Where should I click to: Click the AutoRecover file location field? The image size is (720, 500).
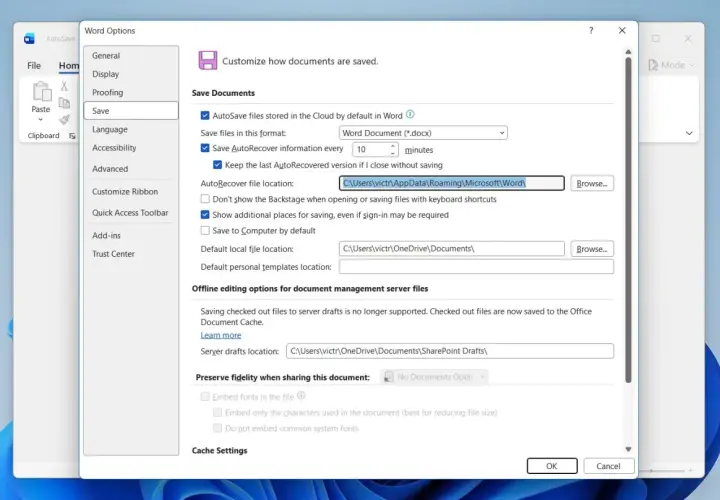point(452,183)
